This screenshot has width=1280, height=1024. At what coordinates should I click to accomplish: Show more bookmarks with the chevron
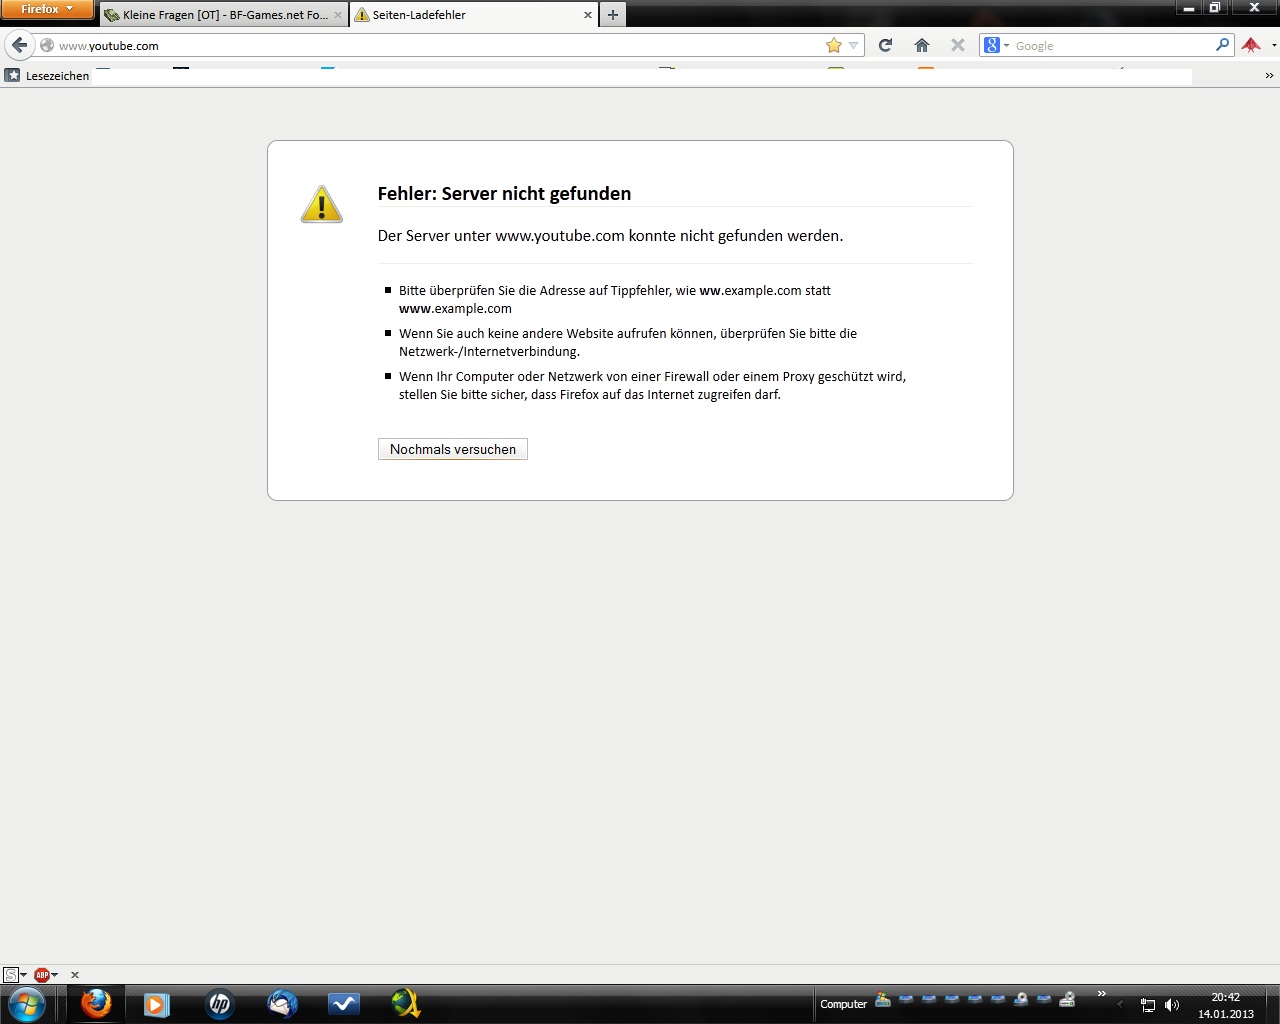pyautogui.click(x=1269, y=75)
